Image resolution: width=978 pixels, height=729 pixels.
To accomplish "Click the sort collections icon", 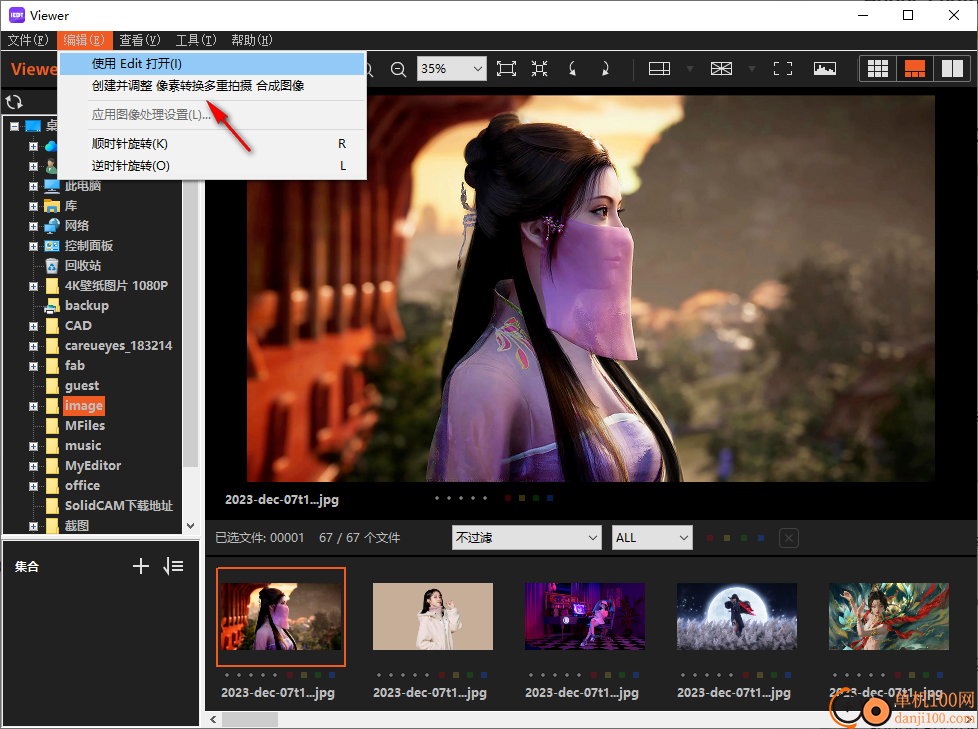I will pyautogui.click(x=173, y=566).
